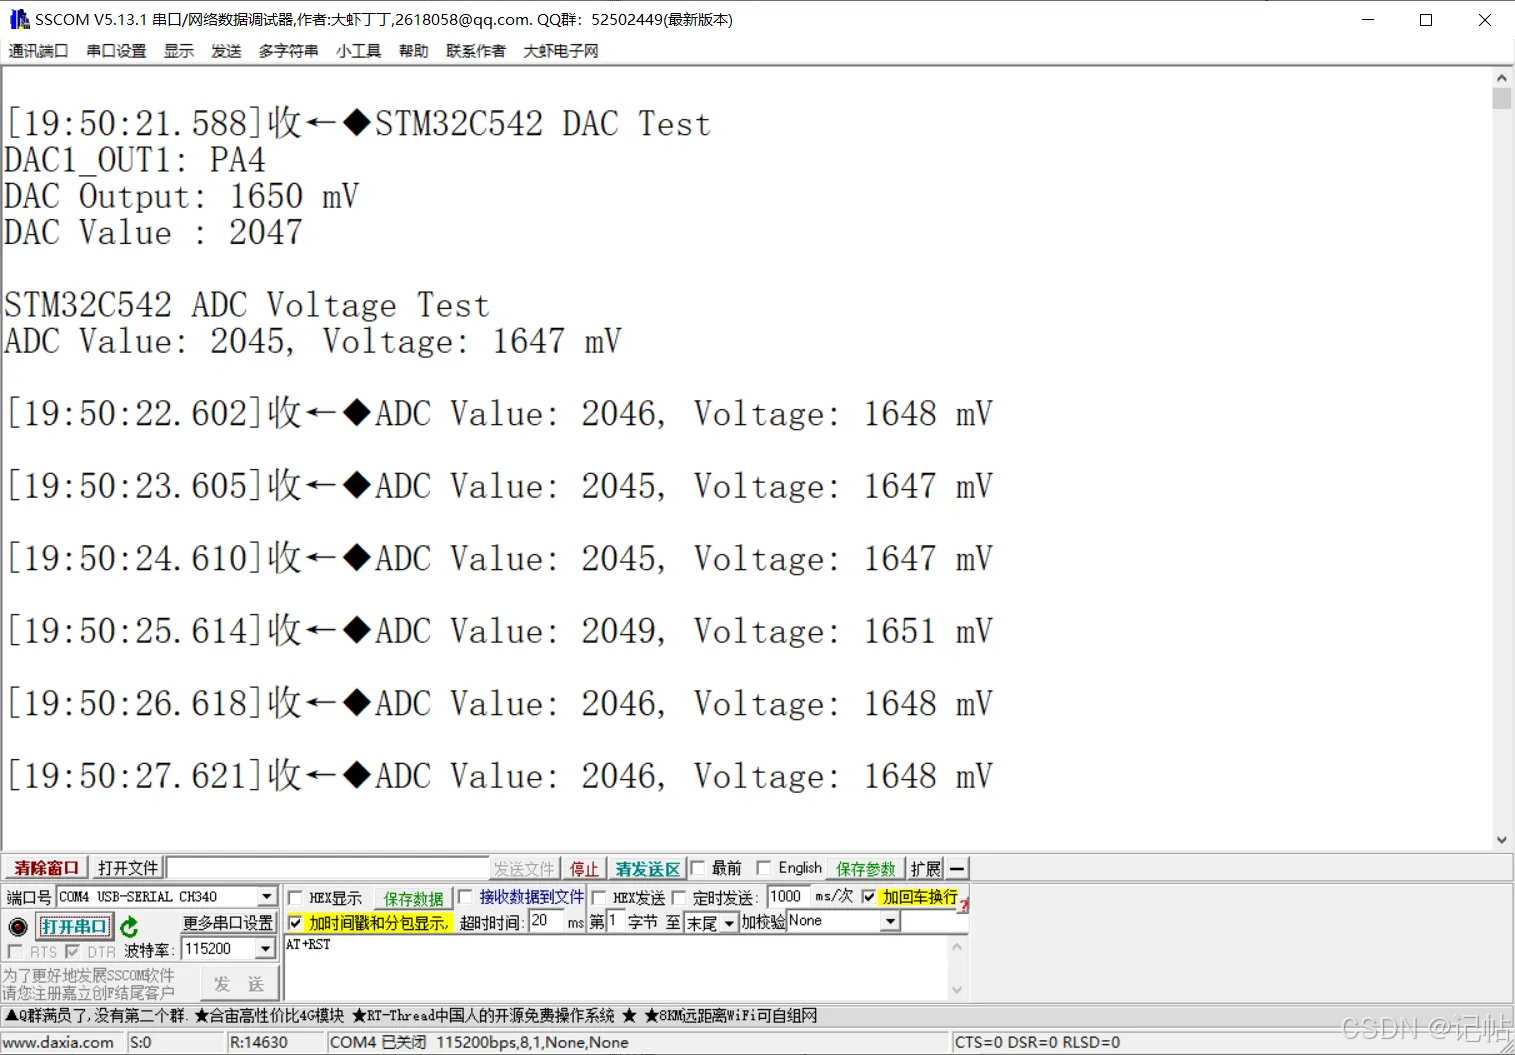Open the 小工具 menu
Image resolution: width=1515 pixels, height=1055 pixels.
tap(358, 51)
